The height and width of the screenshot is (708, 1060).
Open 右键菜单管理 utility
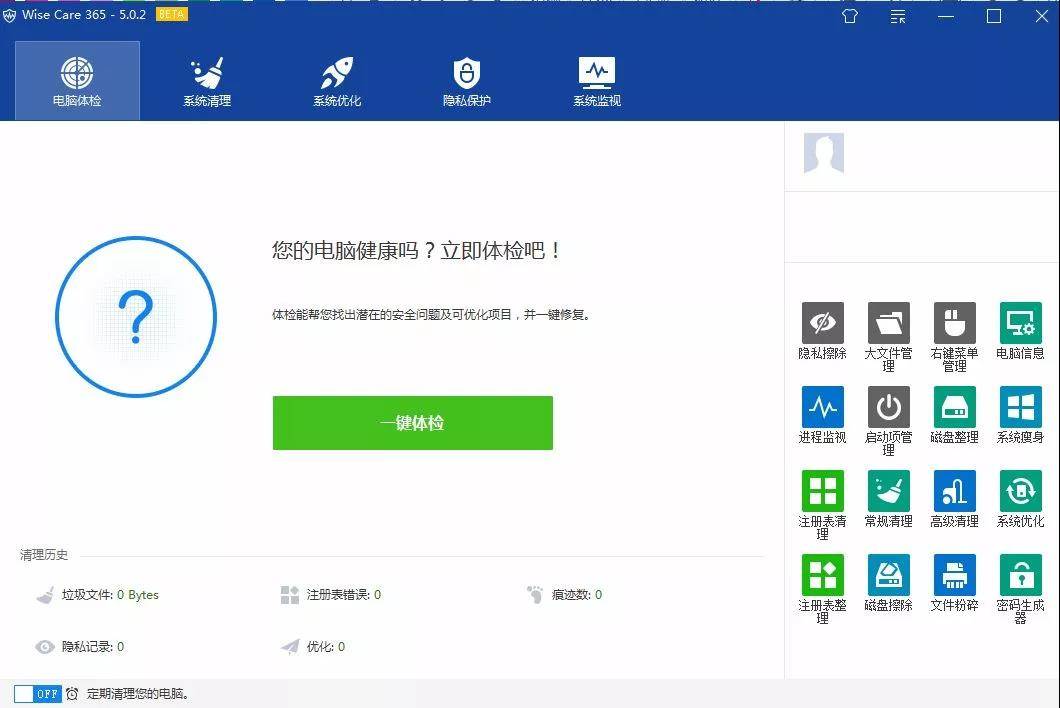(954, 337)
